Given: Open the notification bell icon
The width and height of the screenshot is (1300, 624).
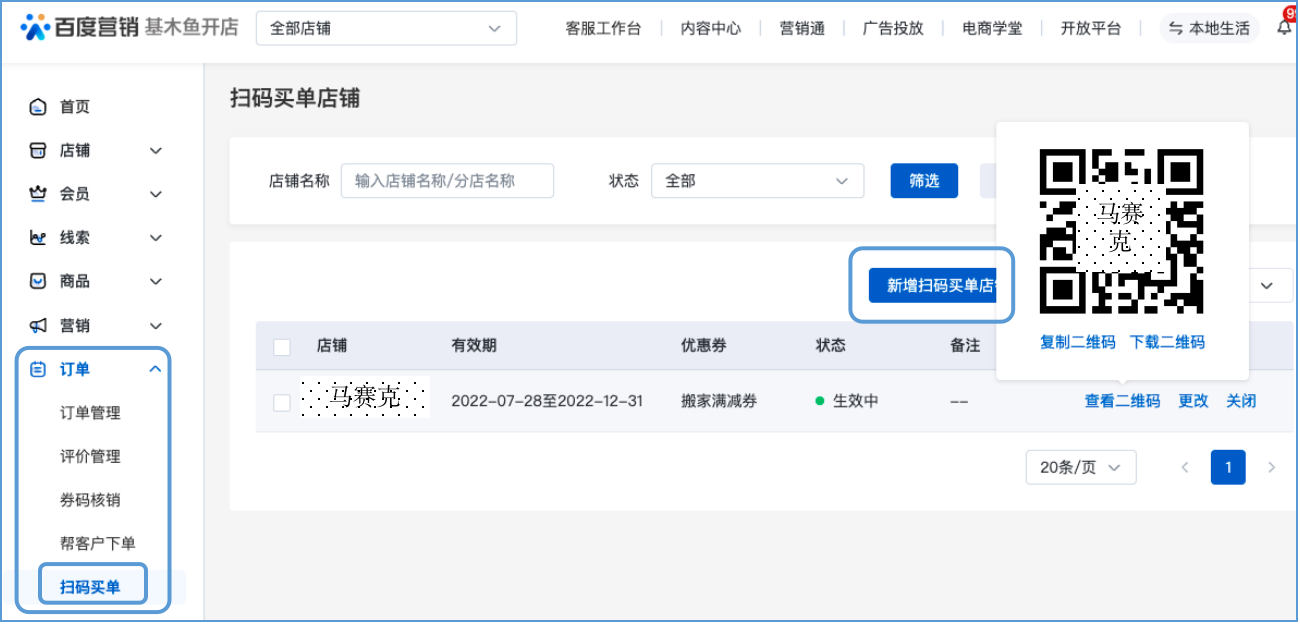Looking at the screenshot, I should point(1285,28).
